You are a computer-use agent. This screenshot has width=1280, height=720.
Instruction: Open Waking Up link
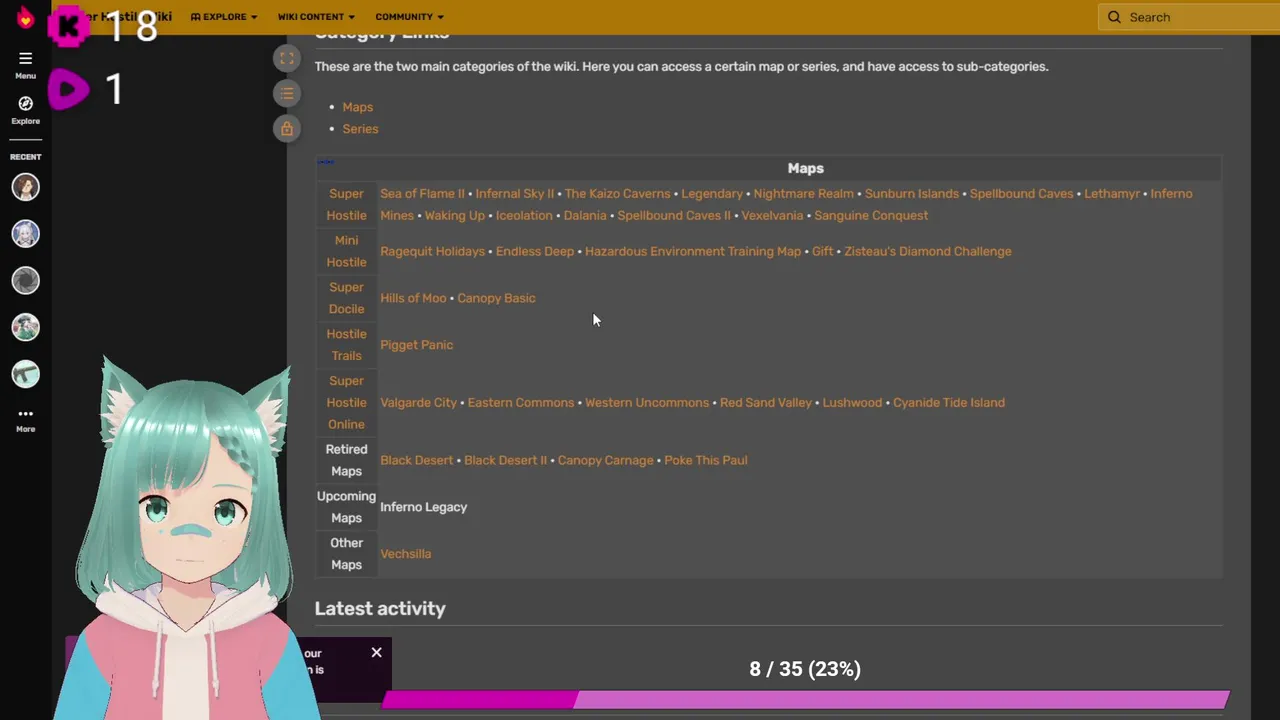pyautogui.click(x=454, y=216)
